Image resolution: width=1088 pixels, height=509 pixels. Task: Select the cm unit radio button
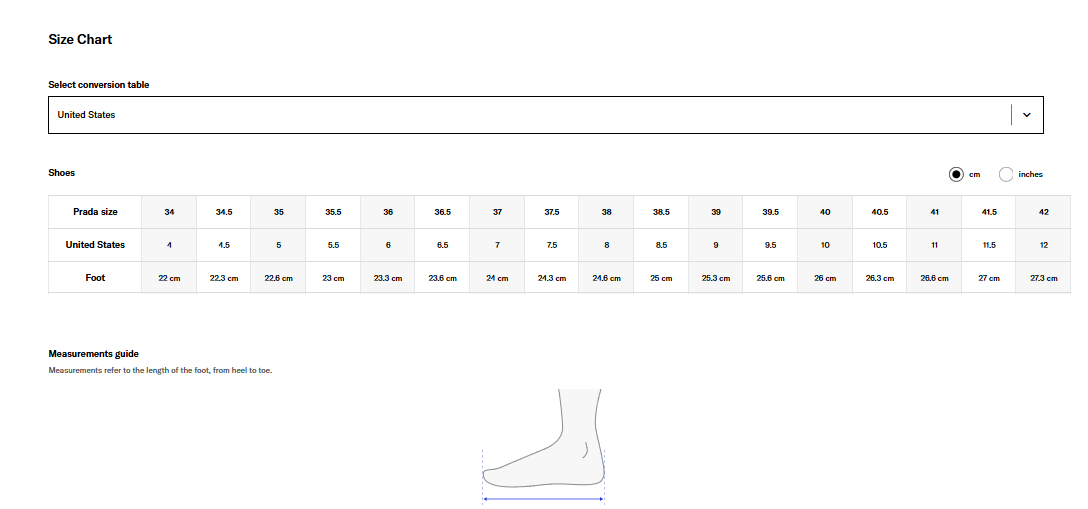coord(956,174)
